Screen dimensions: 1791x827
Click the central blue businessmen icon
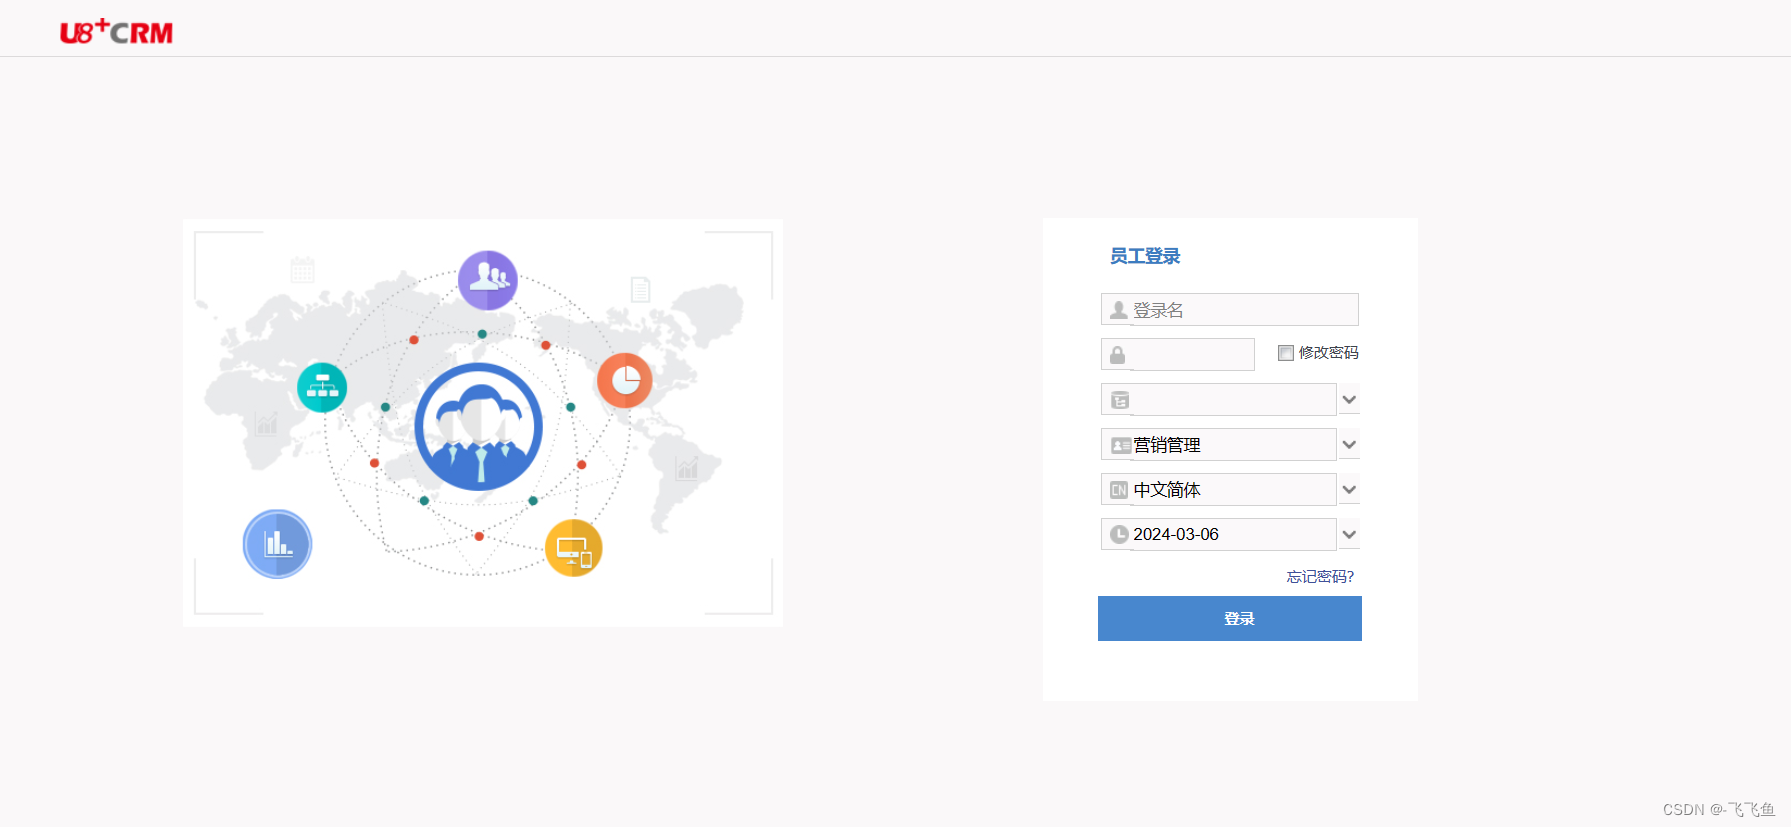tap(479, 427)
